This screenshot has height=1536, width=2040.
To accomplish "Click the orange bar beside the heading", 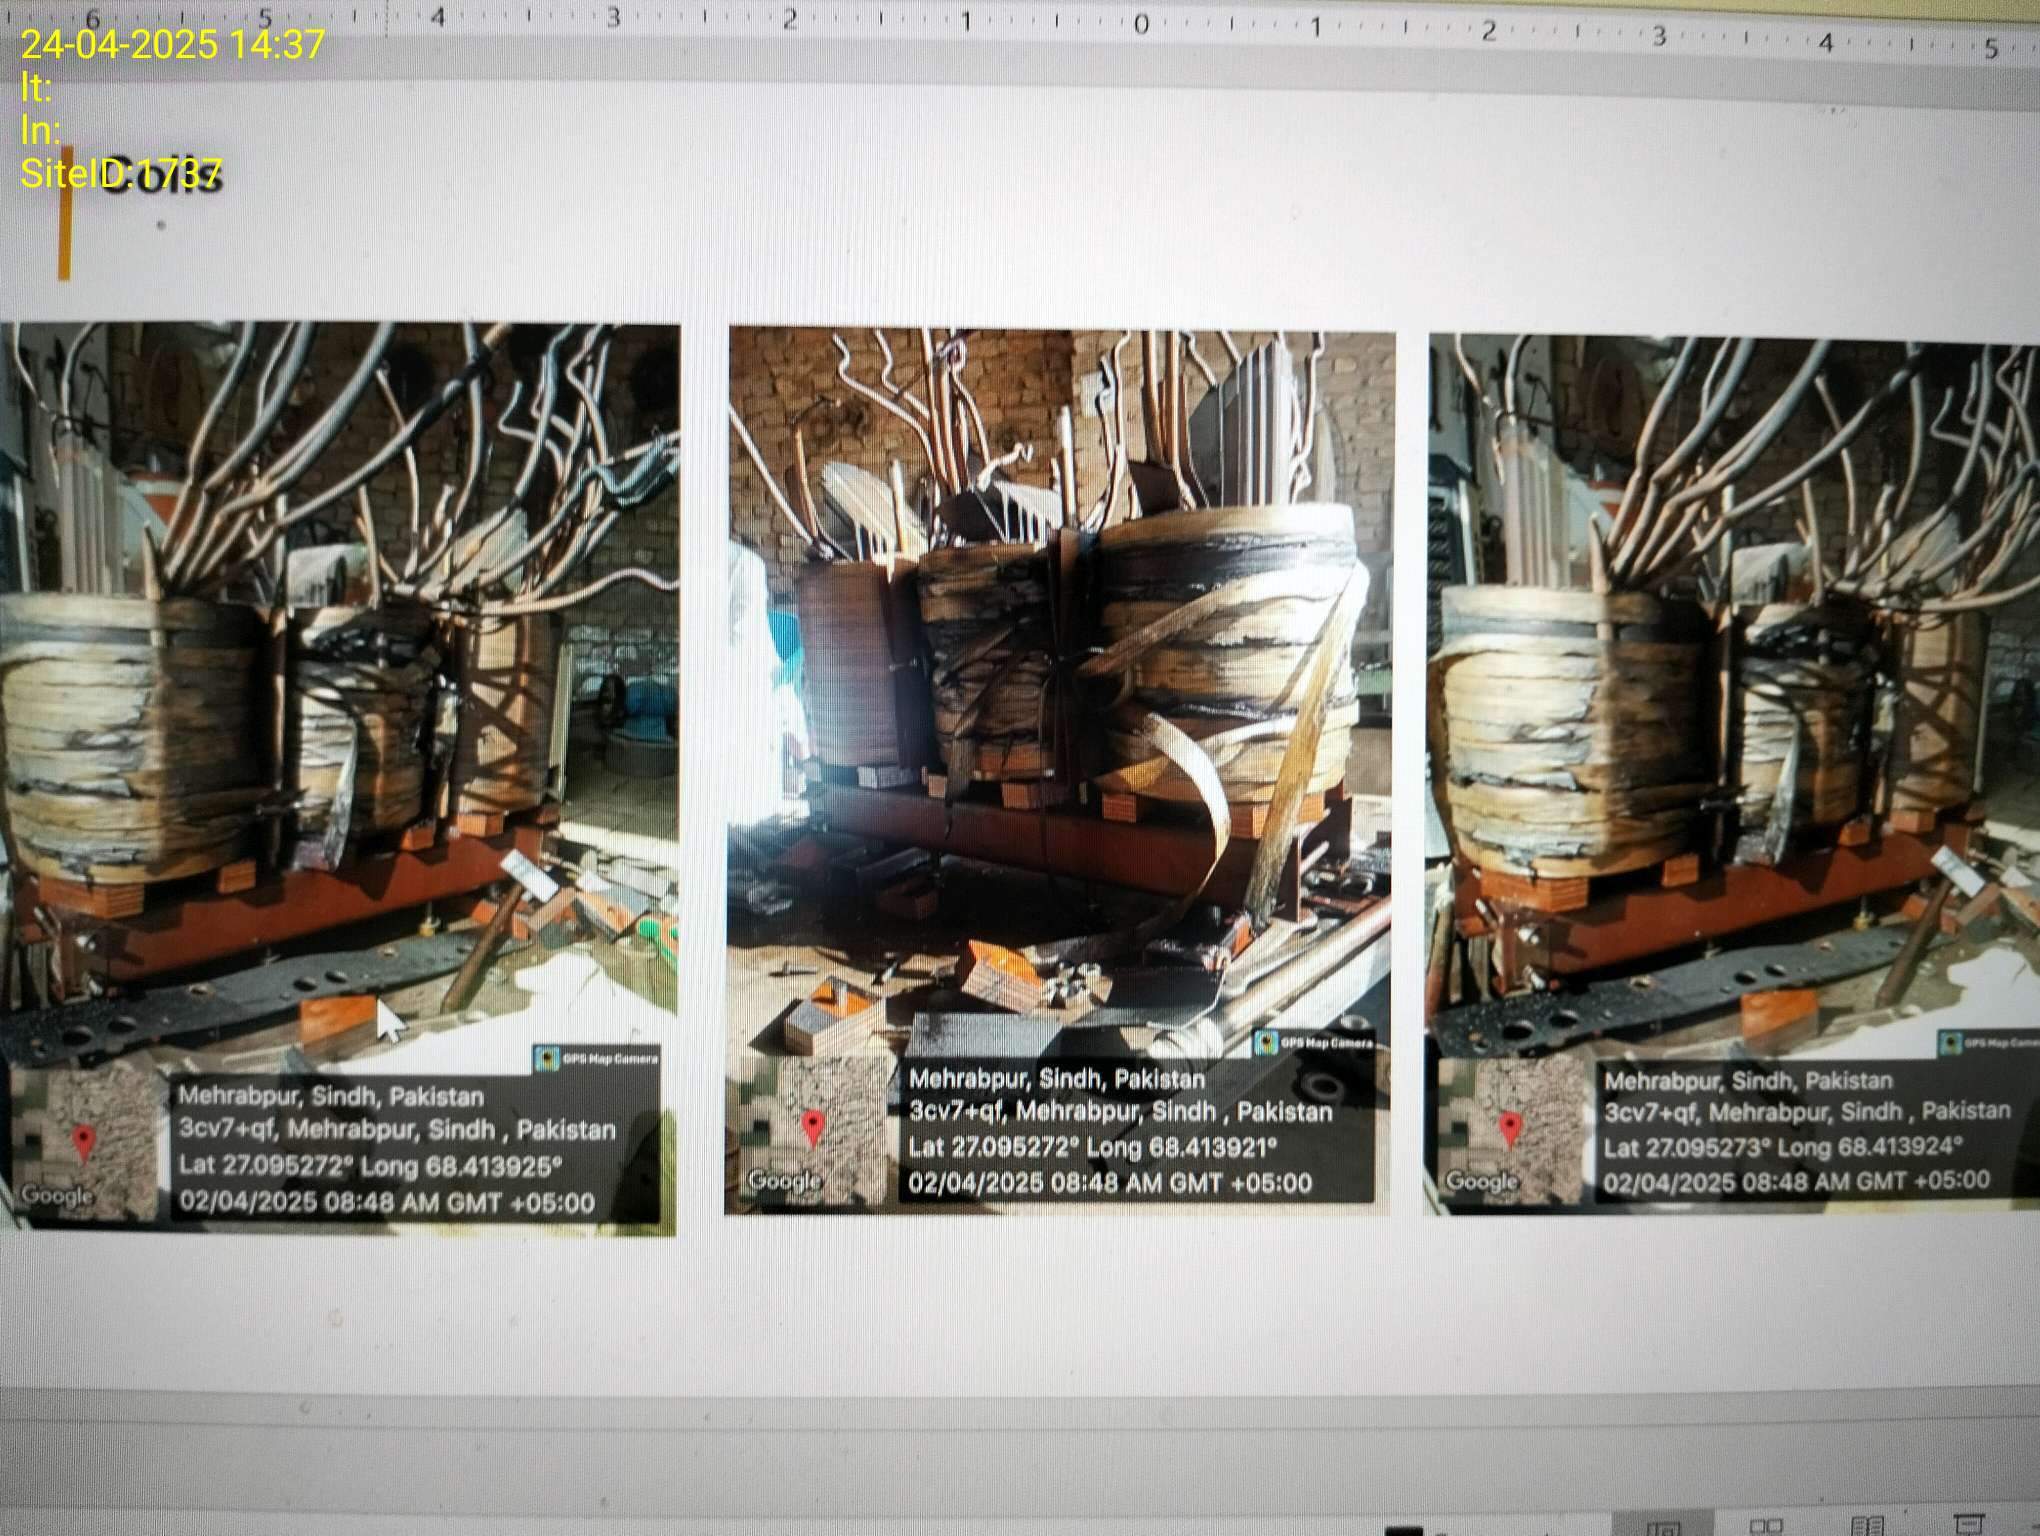I will click(65, 215).
